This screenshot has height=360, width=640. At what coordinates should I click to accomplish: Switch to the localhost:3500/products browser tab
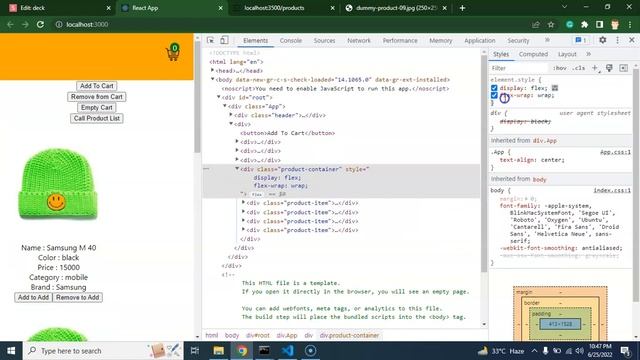273,8
